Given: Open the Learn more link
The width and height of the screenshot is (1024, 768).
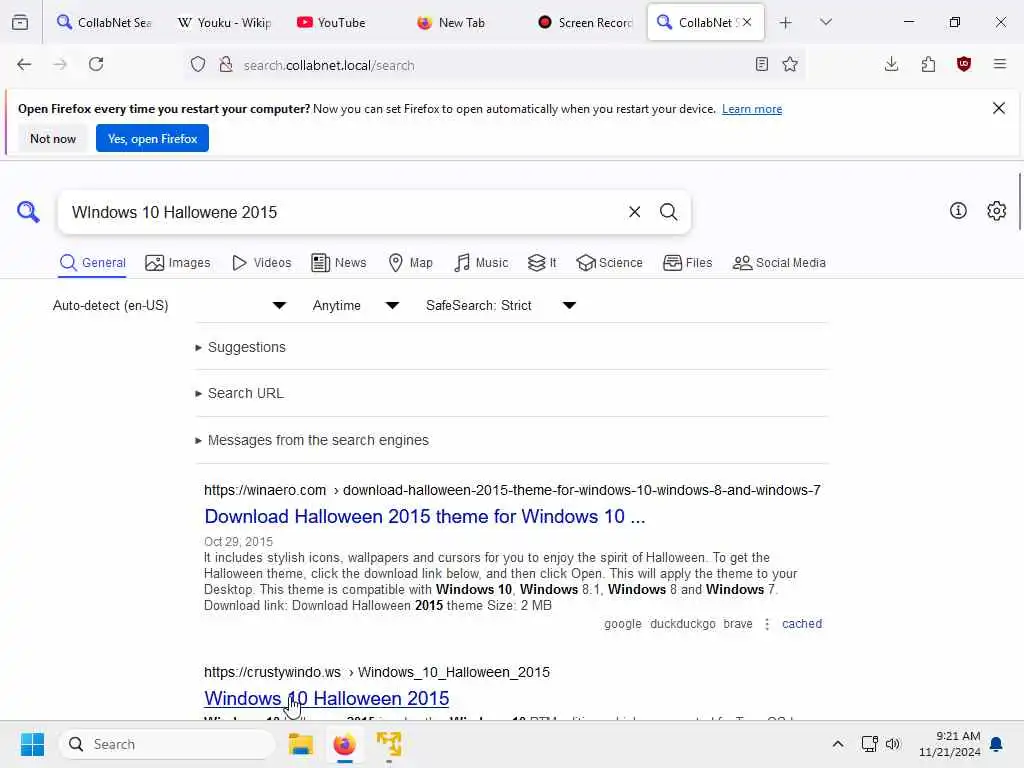Looking at the screenshot, I should click(752, 109).
